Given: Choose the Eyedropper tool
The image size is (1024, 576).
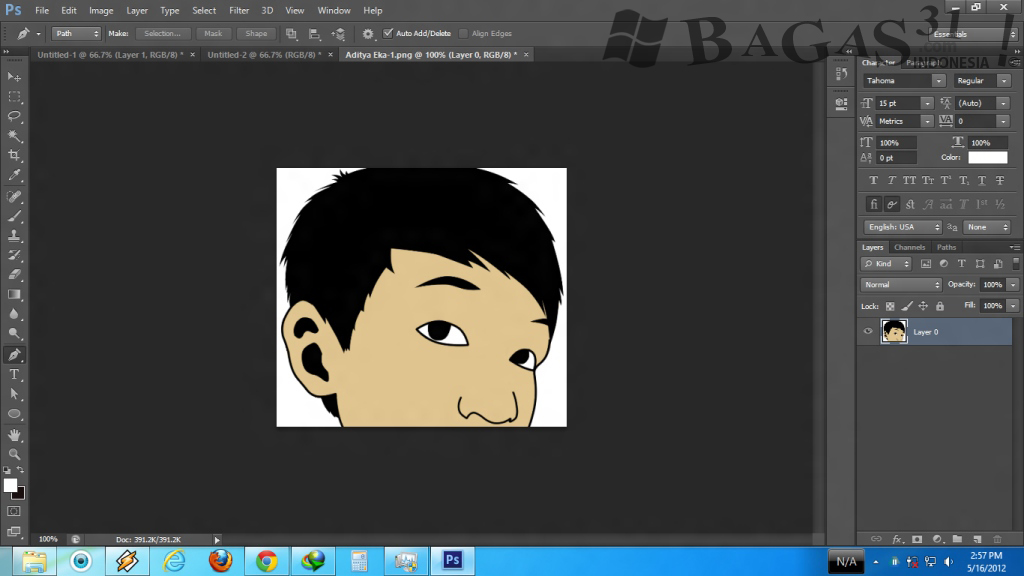Looking at the screenshot, I should [14, 176].
